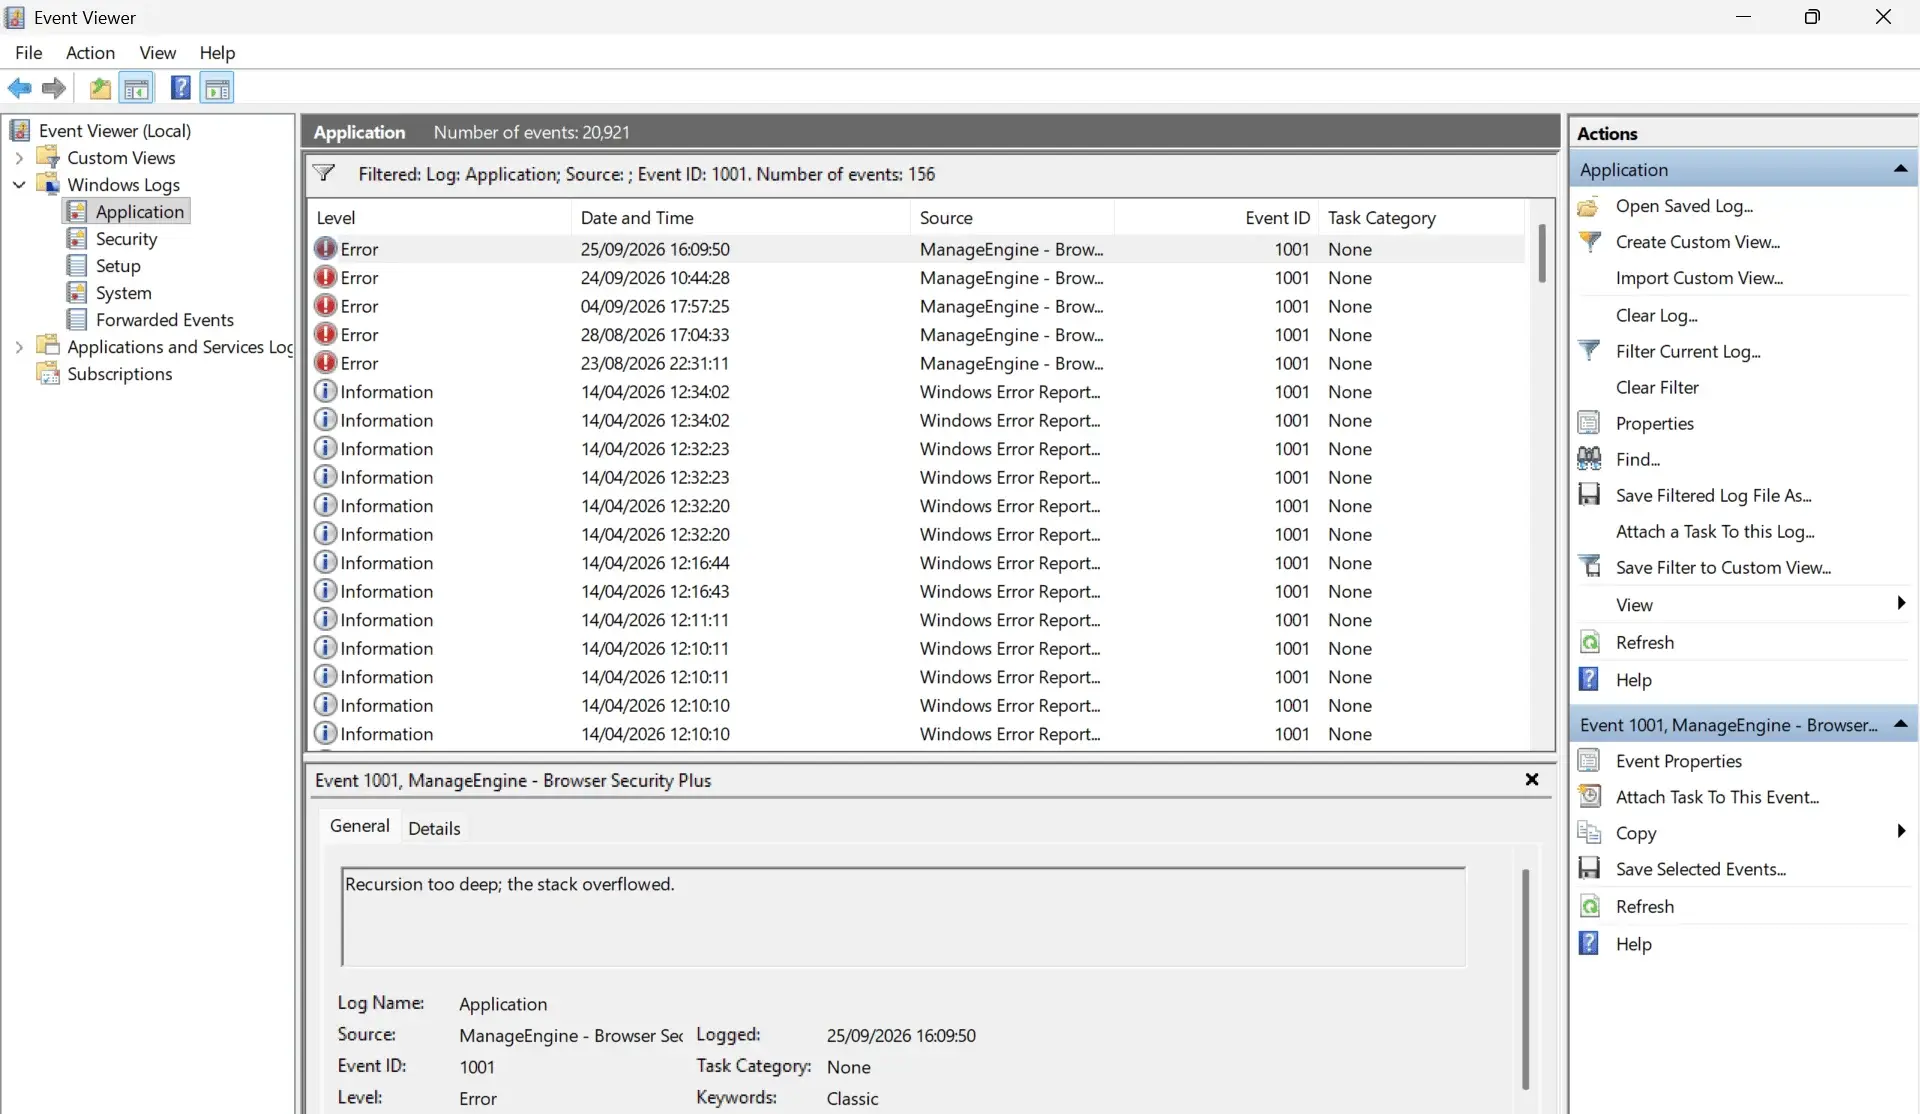
Task: Open the Copy submenu arrow in Actions
Action: click(1900, 831)
